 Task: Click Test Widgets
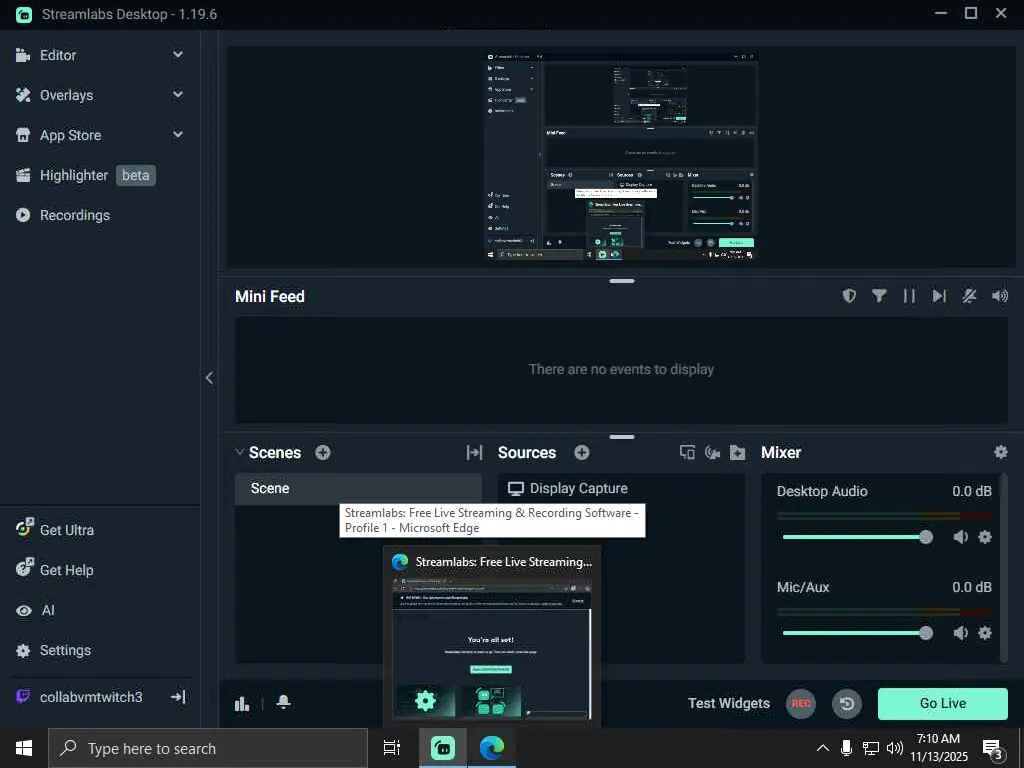729,703
